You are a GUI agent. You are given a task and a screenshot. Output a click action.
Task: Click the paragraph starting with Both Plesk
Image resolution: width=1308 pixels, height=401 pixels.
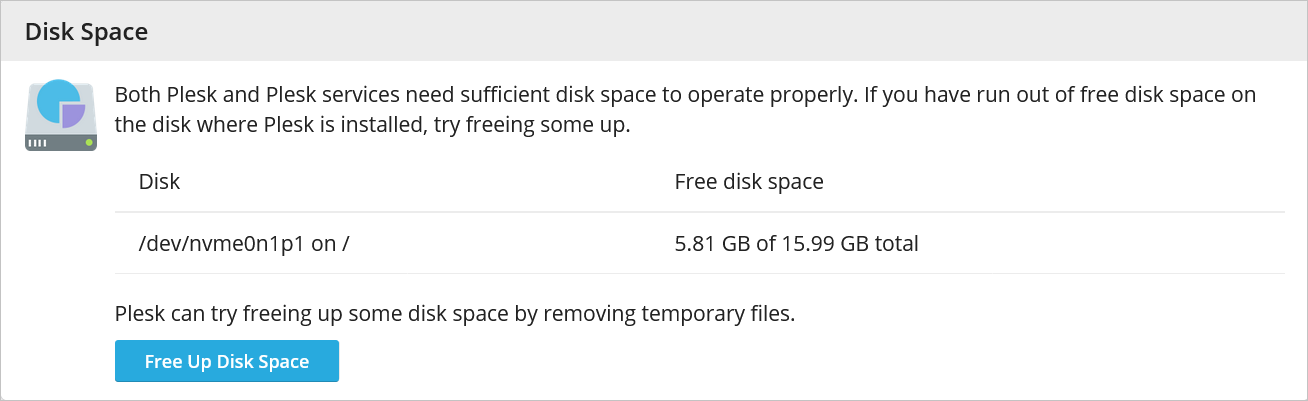pos(685,111)
